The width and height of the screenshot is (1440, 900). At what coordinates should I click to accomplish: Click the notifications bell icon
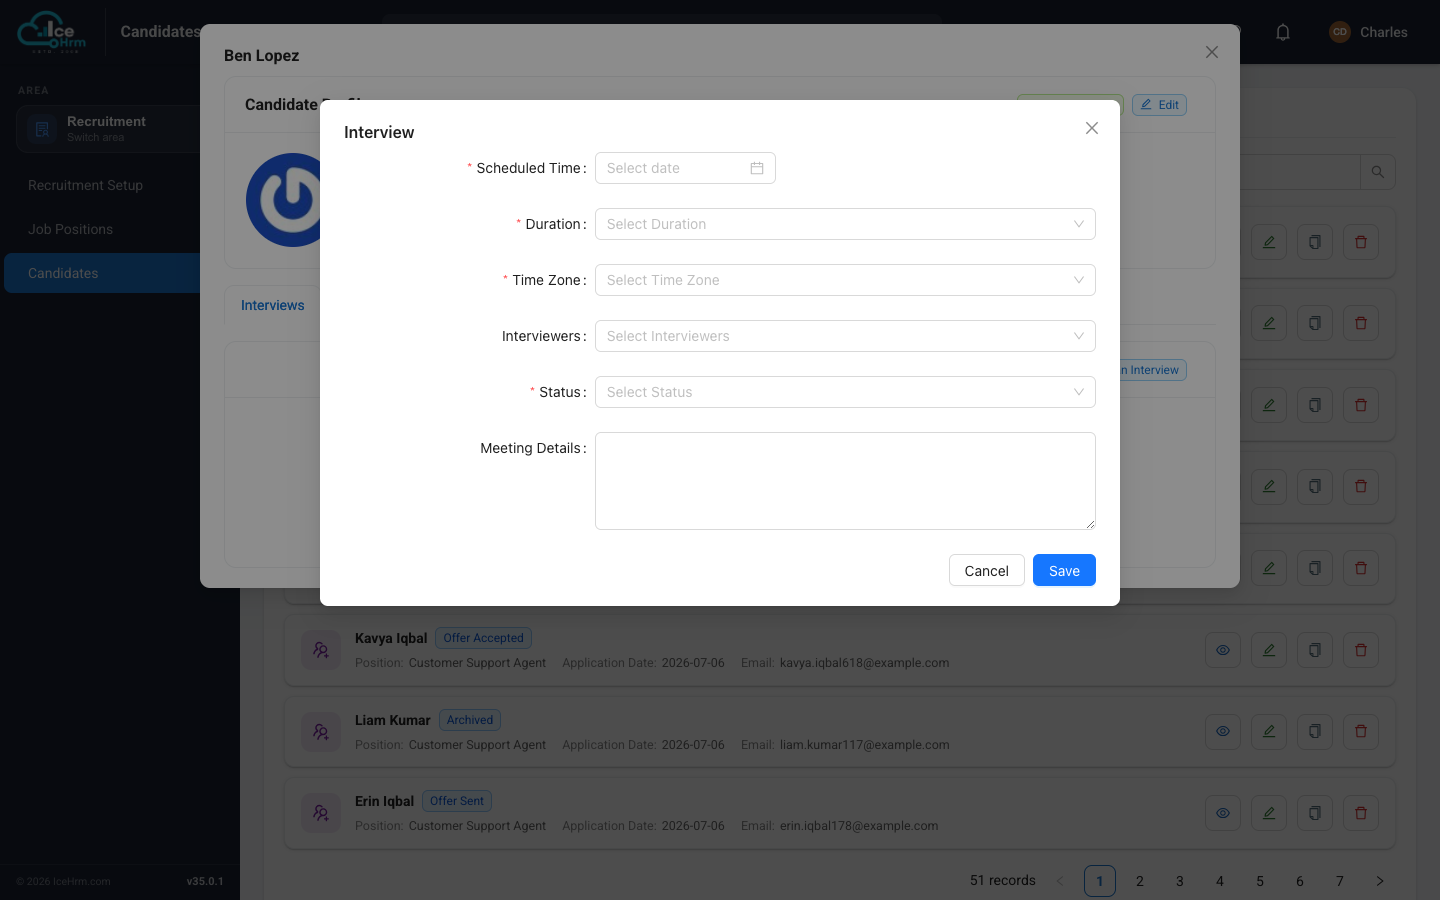click(x=1283, y=32)
